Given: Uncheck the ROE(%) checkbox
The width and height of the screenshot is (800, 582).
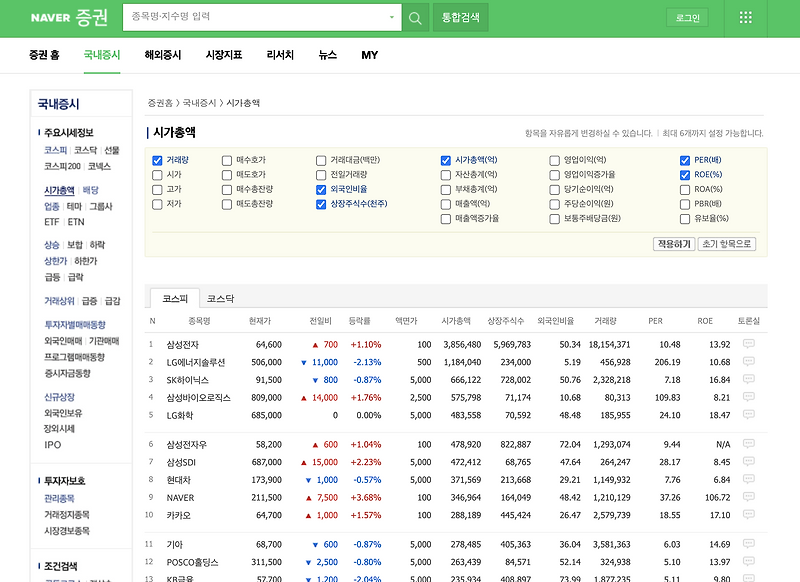Looking at the screenshot, I should (x=685, y=175).
